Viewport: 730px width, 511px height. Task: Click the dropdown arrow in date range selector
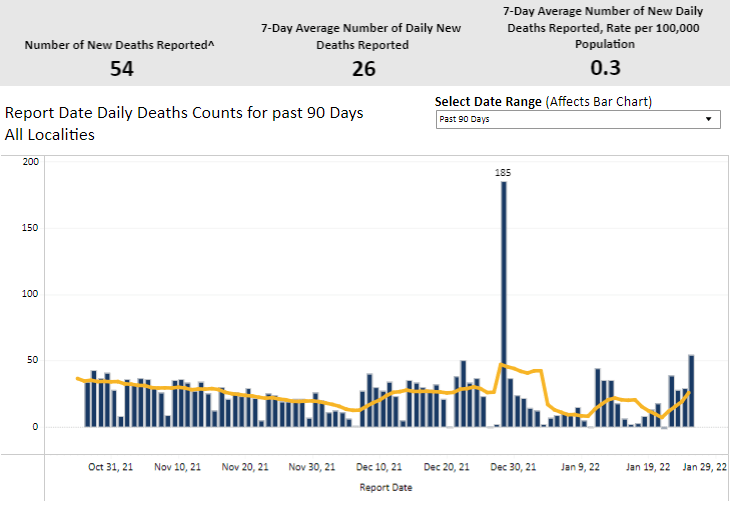[x=709, y=119]
